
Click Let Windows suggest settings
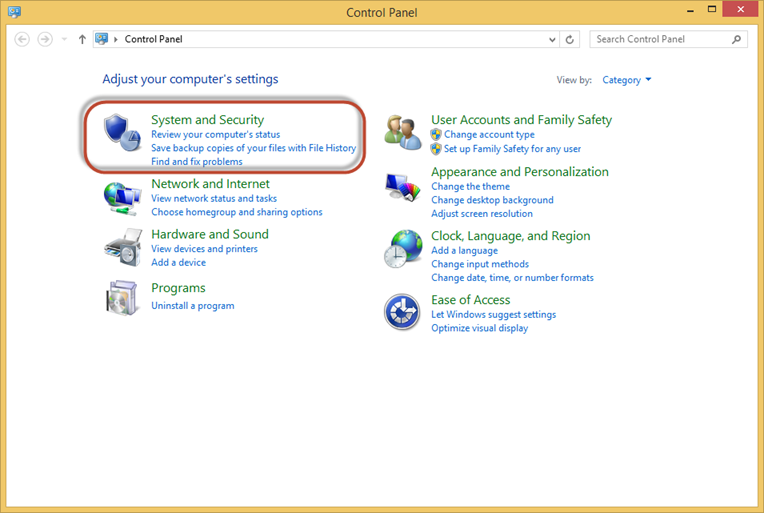(493, 315)
